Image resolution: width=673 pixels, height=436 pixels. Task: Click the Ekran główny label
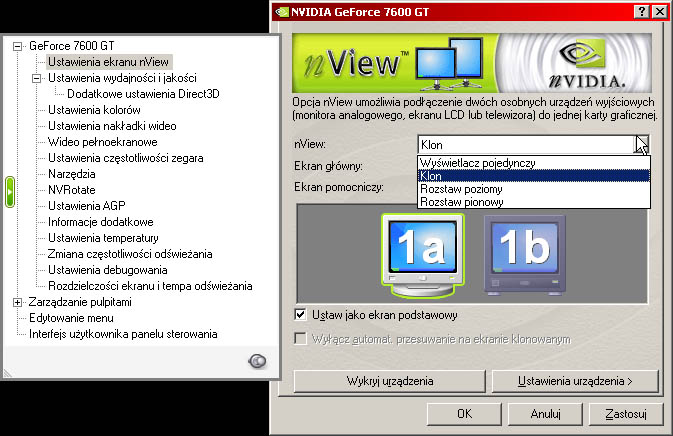(x=328, y=166)
